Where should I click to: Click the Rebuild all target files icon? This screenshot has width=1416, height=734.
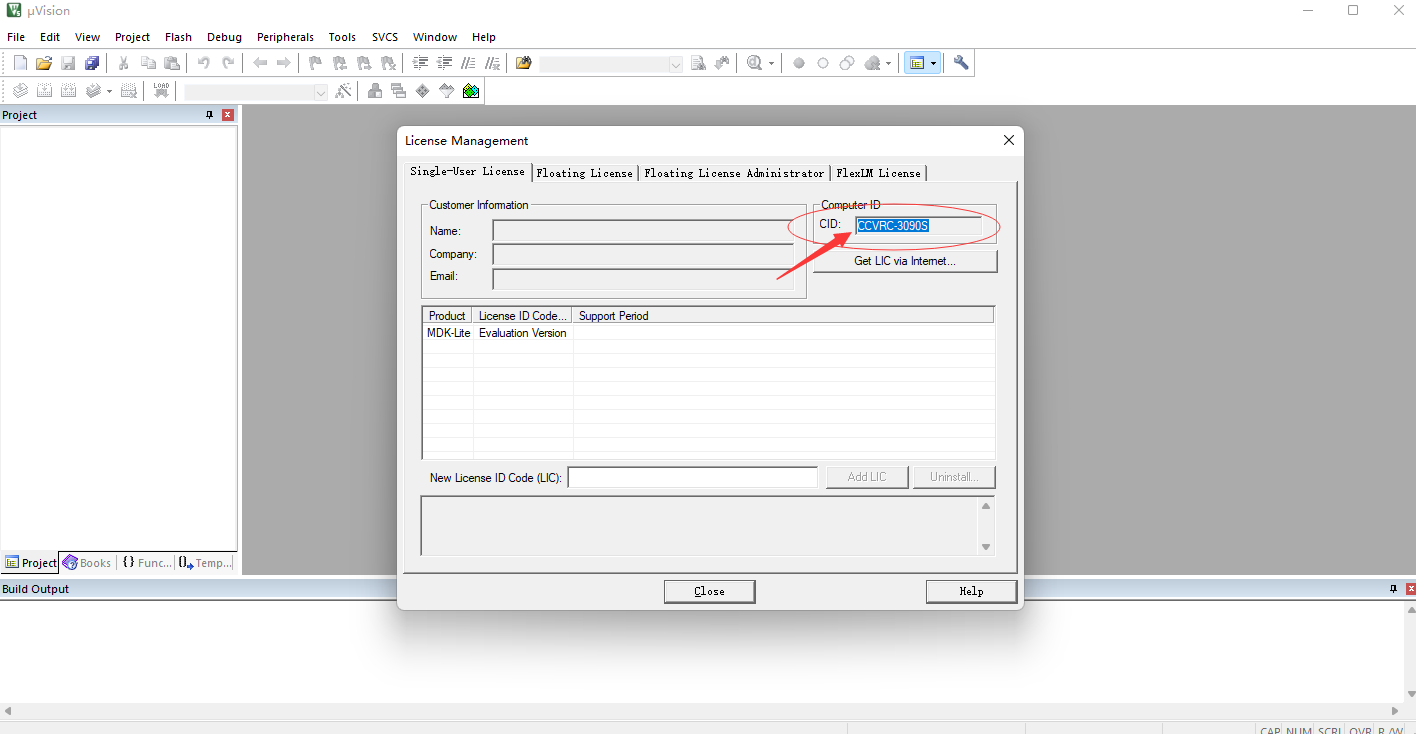tap(68, 91)
